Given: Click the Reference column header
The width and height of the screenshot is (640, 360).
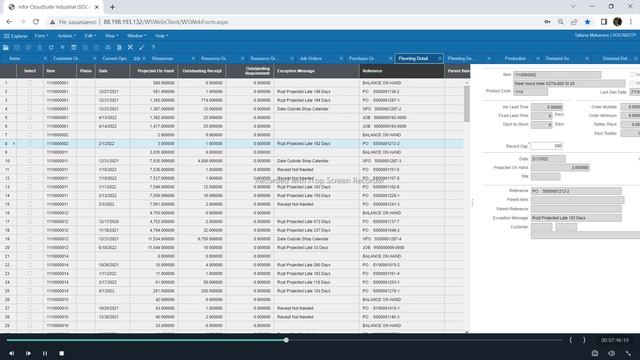Looking at the screenshot, I should point(402,71).
